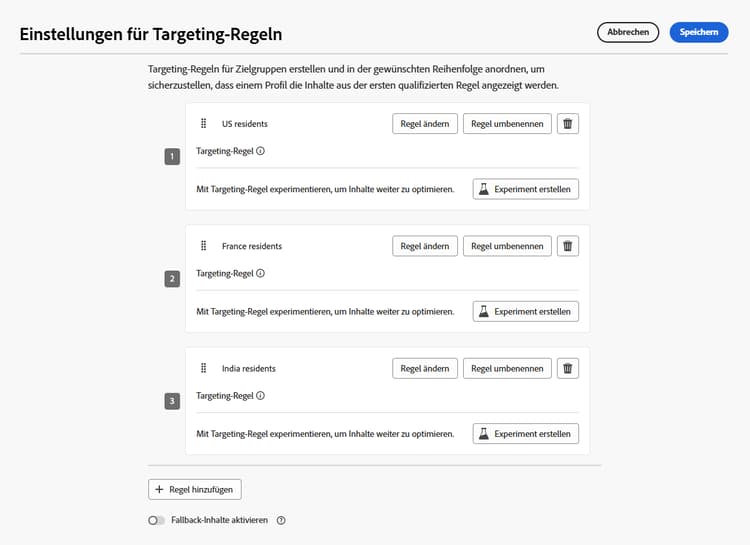Delete the India residents rule via trash icon
This screenshot has width=750, height=545.
568,368
